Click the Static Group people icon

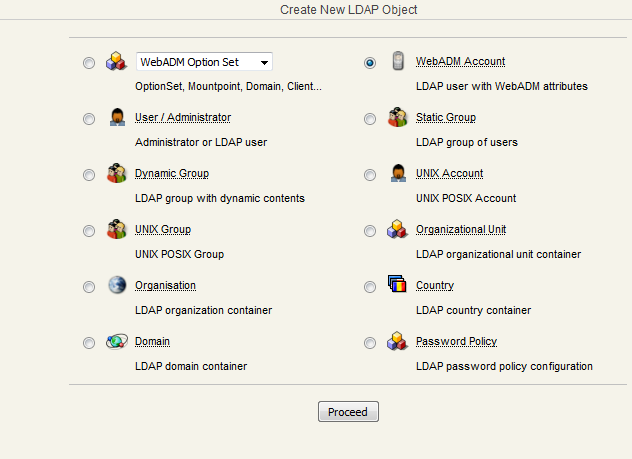tap(398, 117)
